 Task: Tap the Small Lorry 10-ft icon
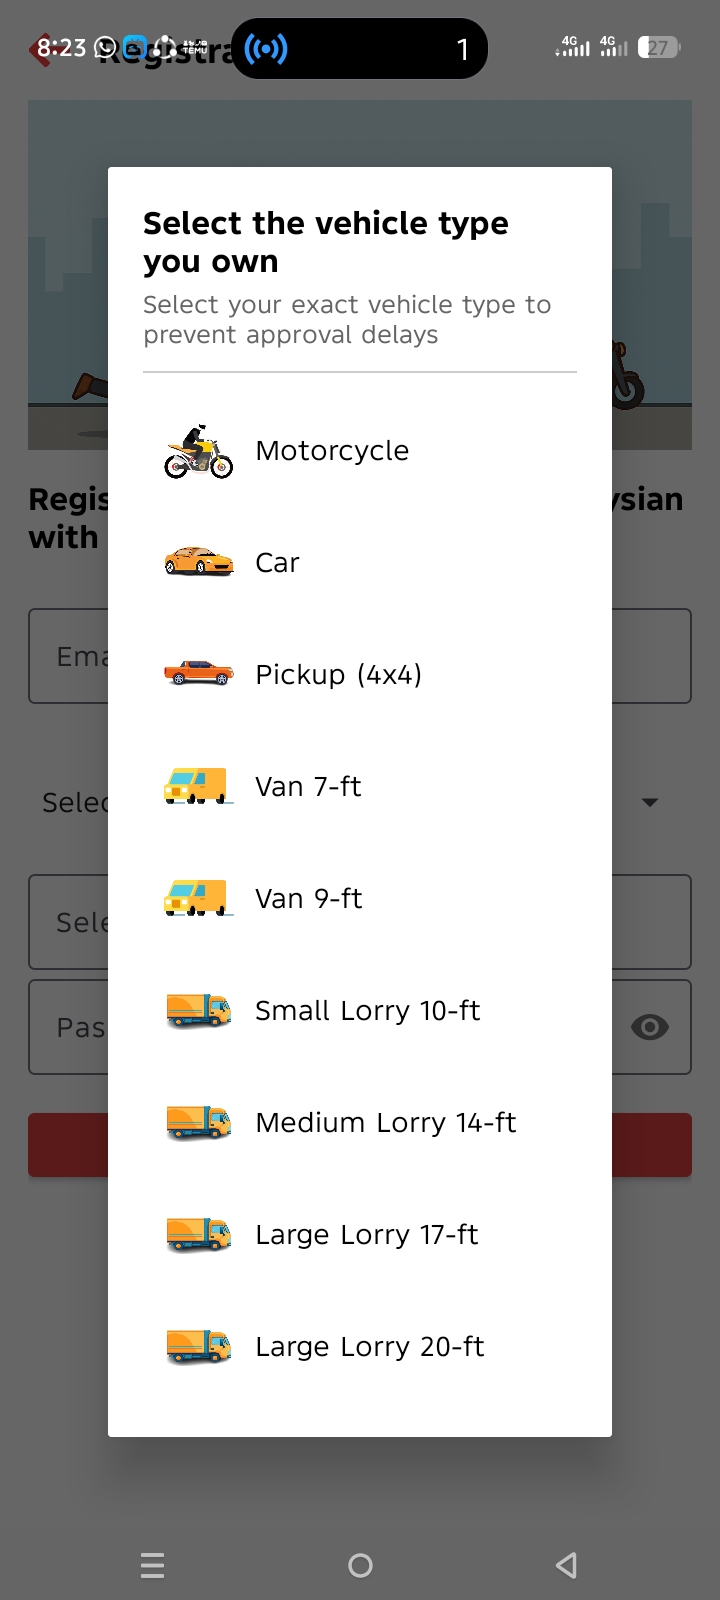[x=198, y=1010]
